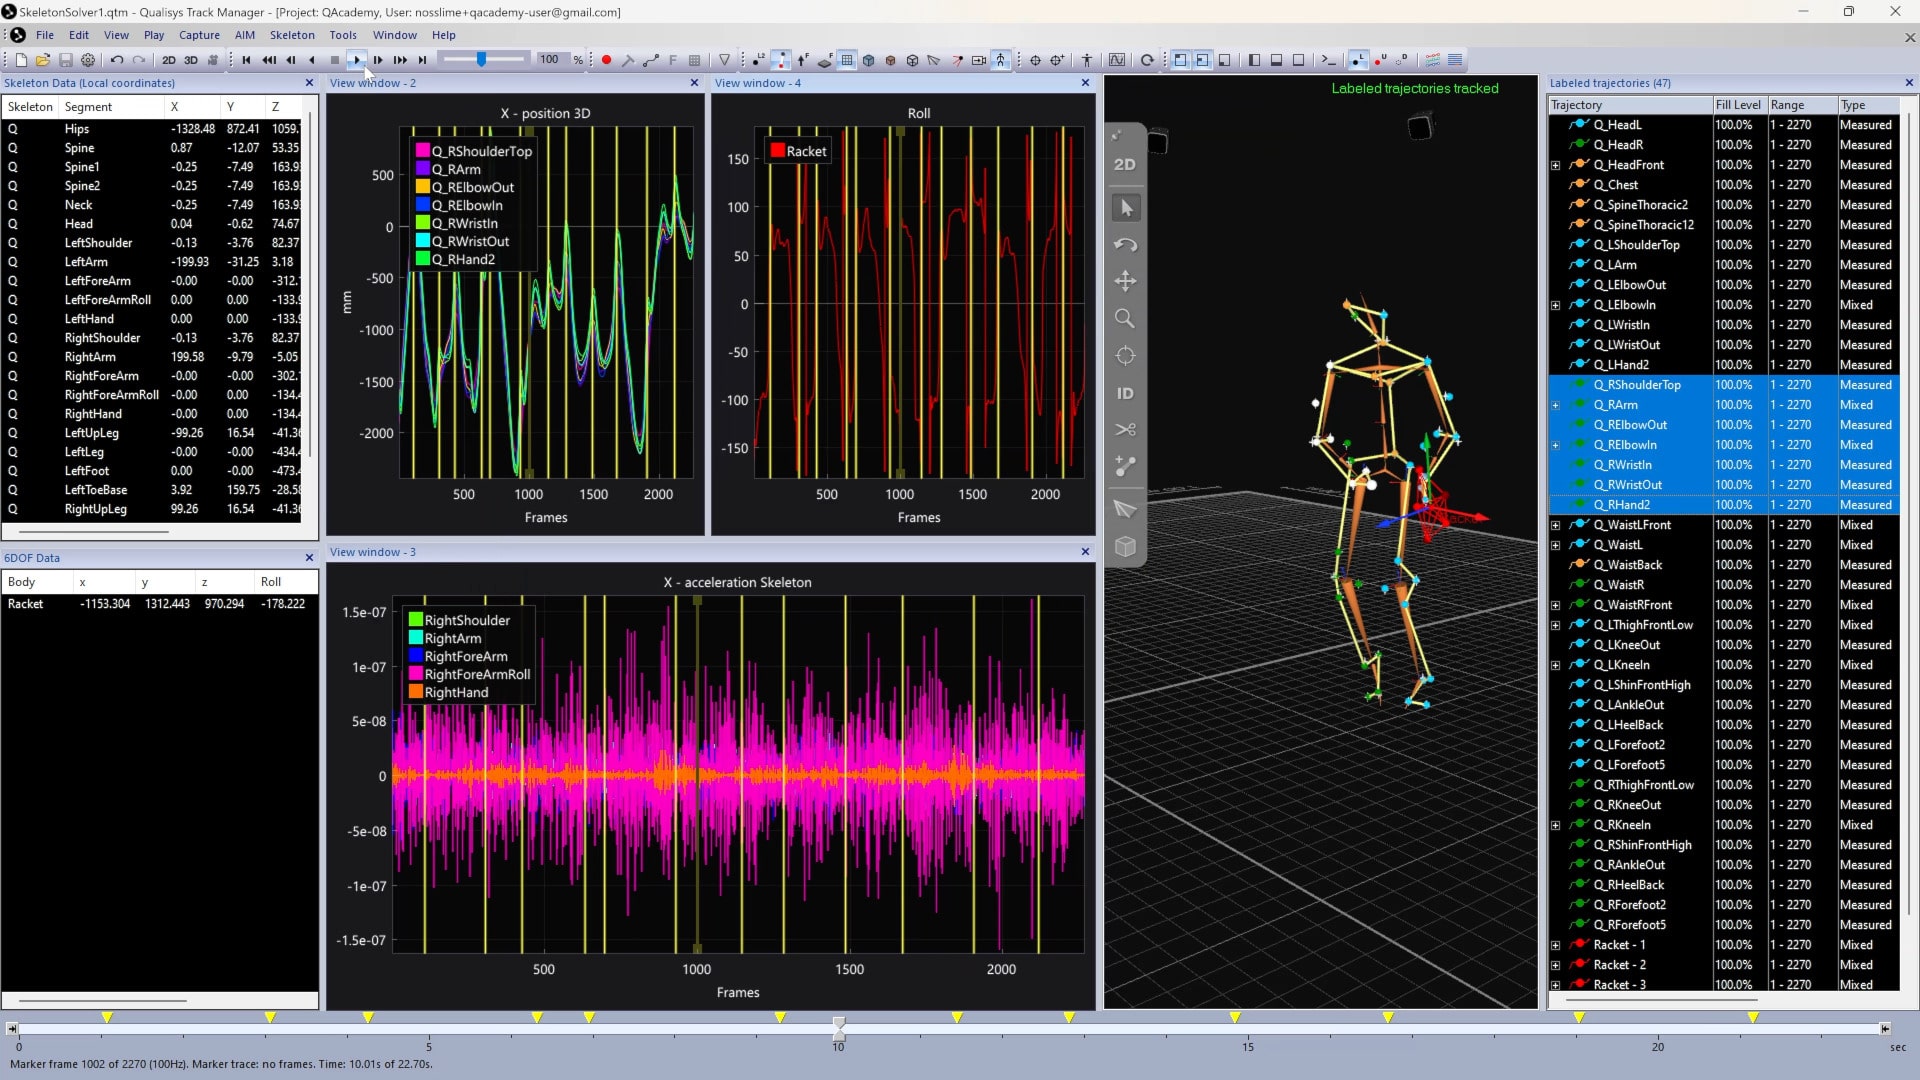Click the Stop playback button
Screen dimensions: 1920x1080
[335, 60]
